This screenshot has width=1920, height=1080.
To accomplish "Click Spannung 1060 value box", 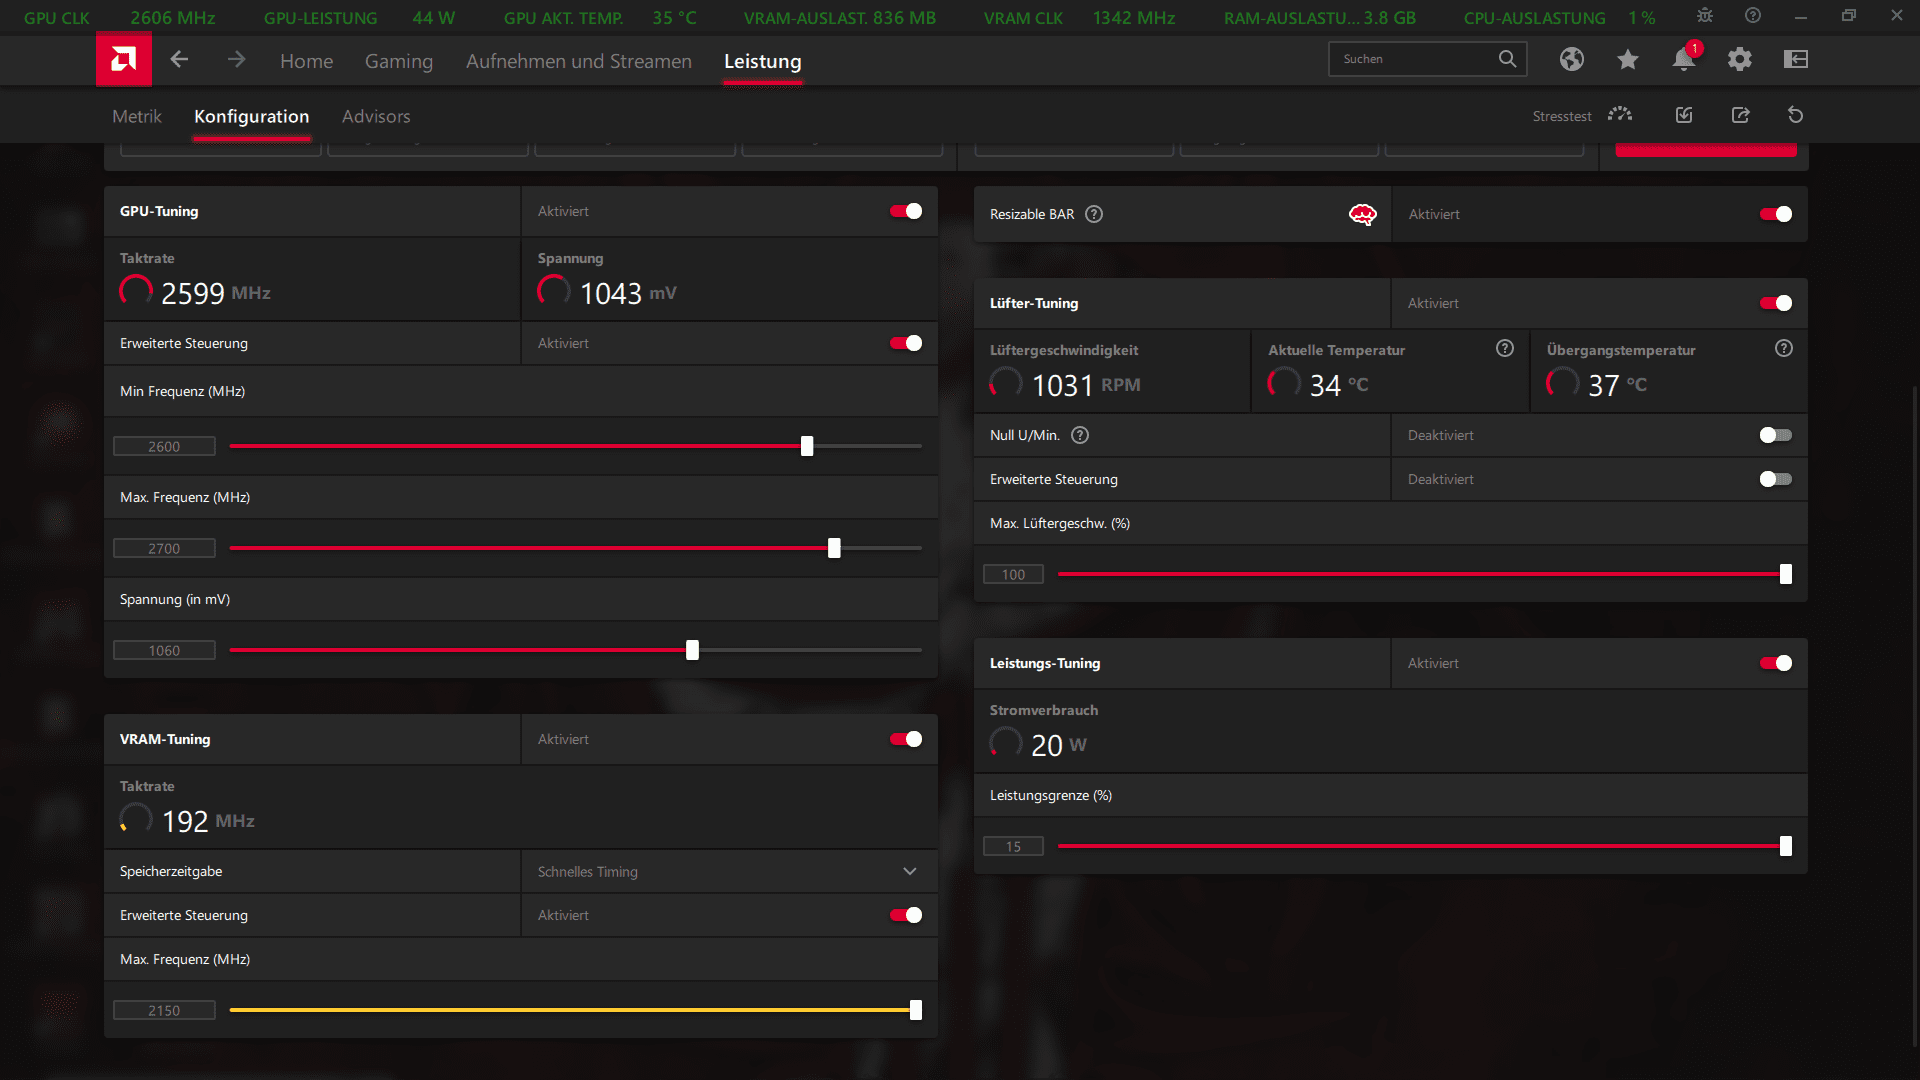I will pos(164,650).
